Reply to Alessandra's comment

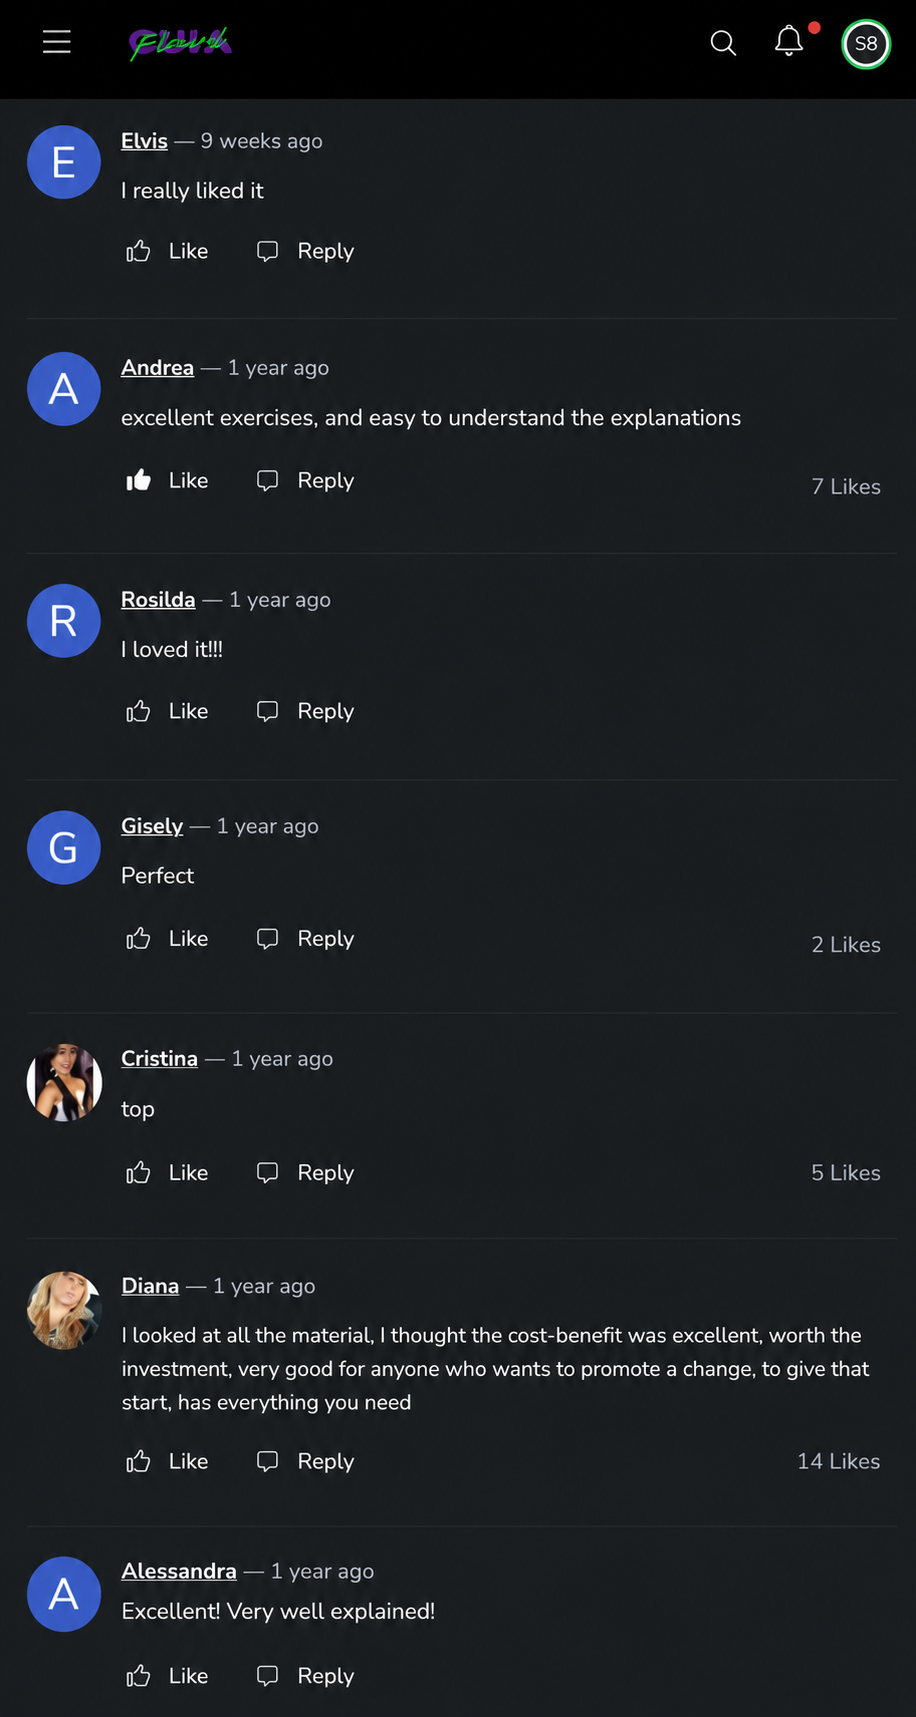(x=305, y=1676)
